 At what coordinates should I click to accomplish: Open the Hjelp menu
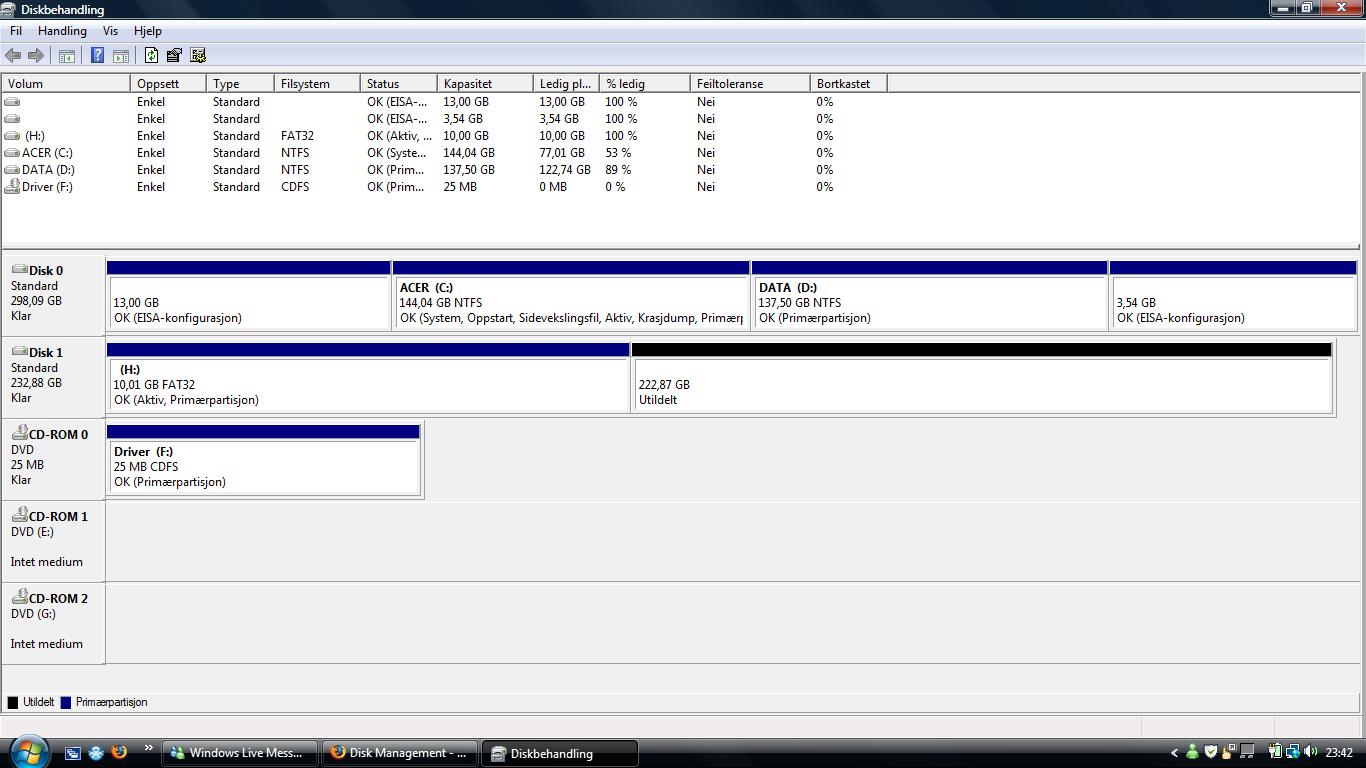(x=147, y=31)
